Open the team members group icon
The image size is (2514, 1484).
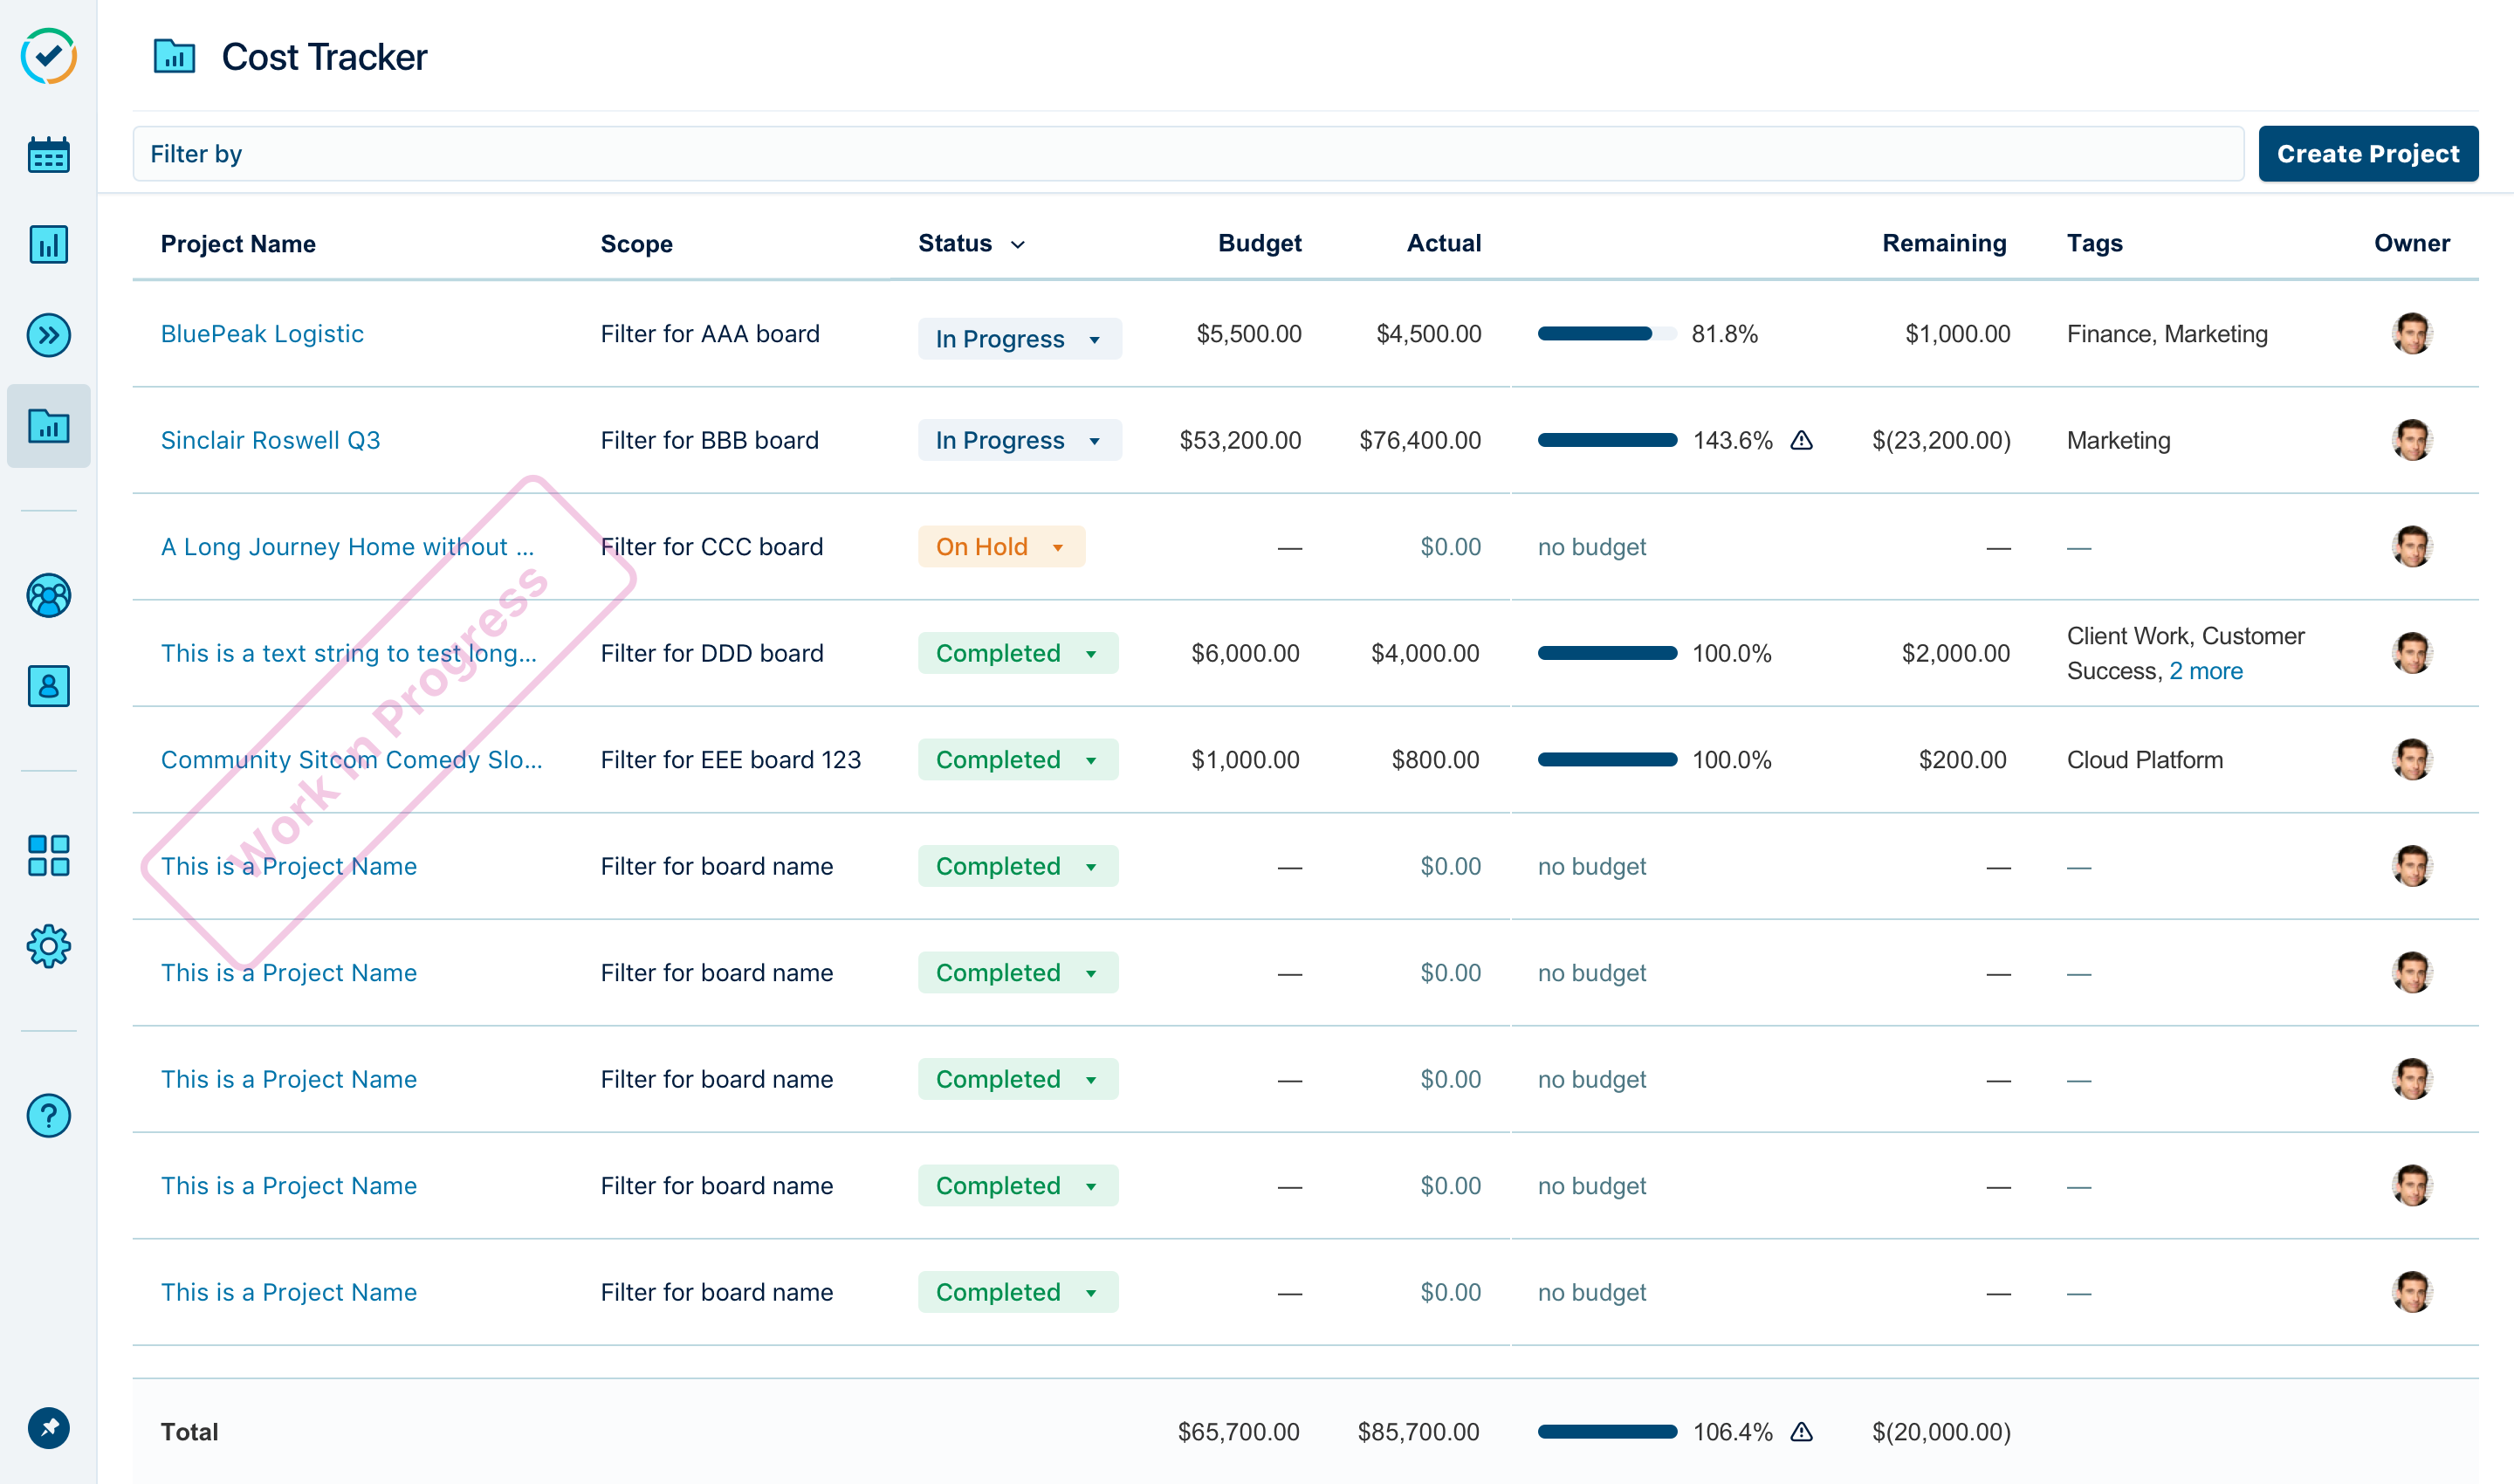point(48,596)
